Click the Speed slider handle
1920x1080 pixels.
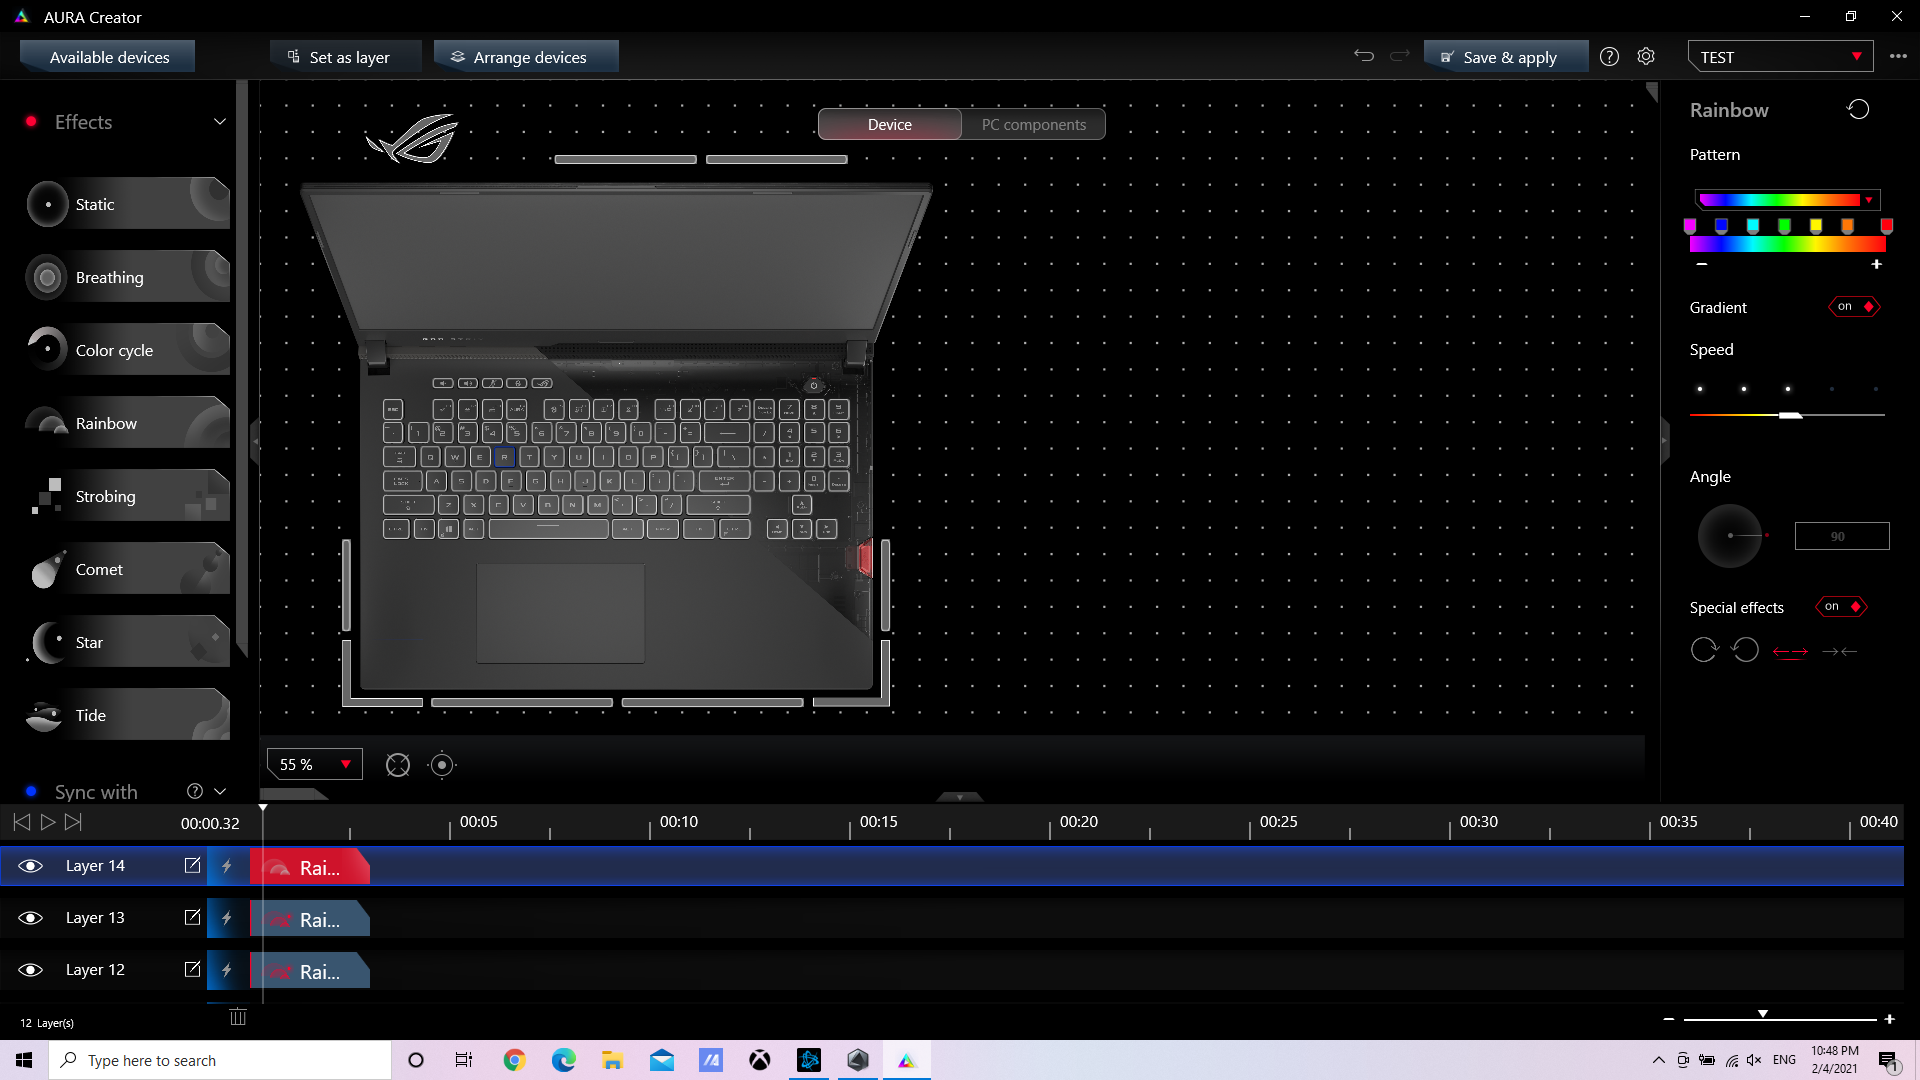1790,415
